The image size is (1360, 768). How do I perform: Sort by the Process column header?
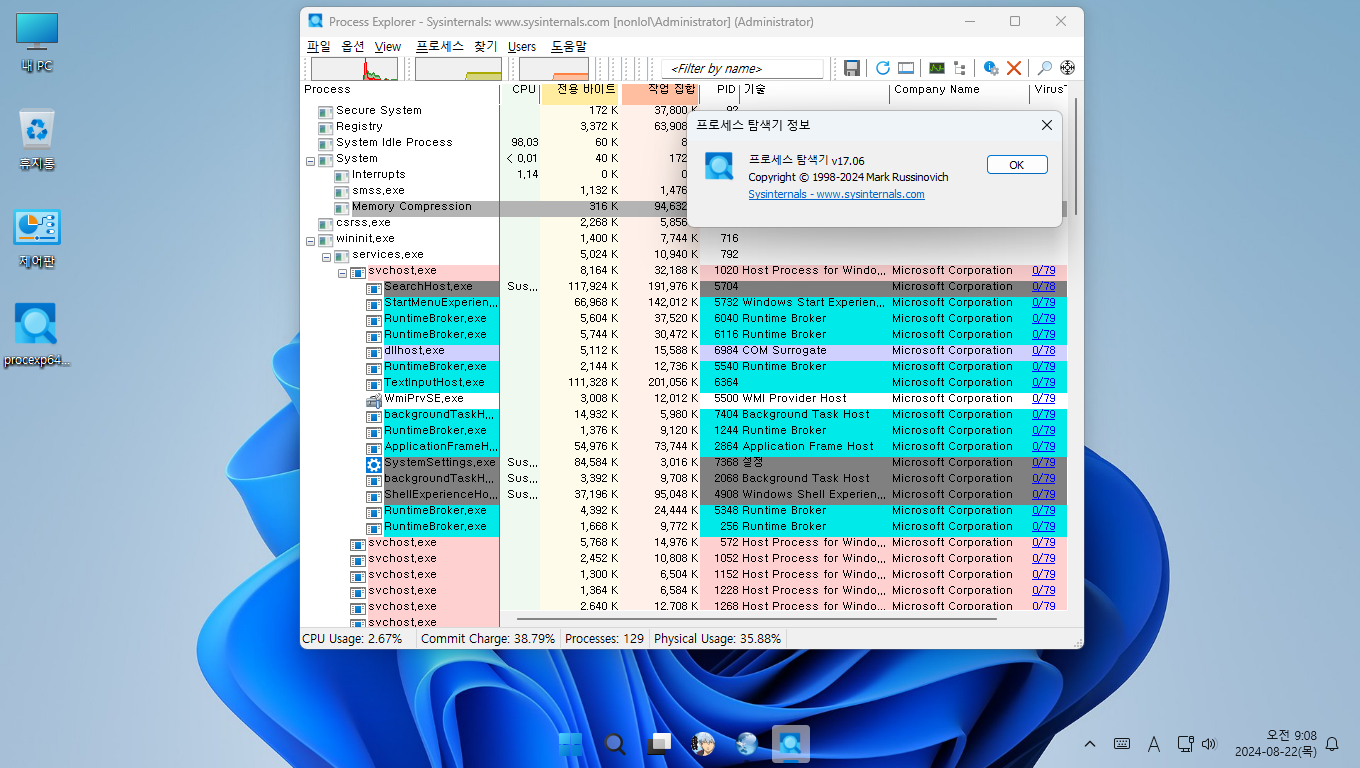pyautogui.click(x=400, y=91)
